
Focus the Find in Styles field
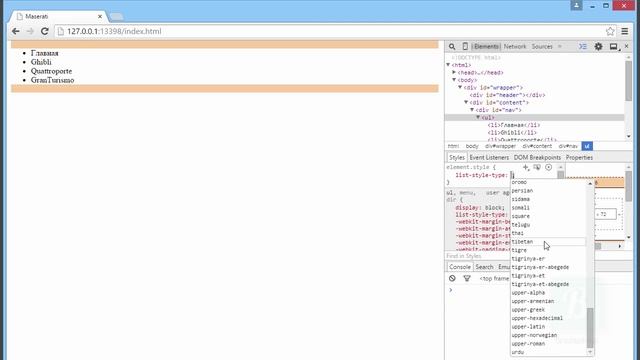click(478, 256)
